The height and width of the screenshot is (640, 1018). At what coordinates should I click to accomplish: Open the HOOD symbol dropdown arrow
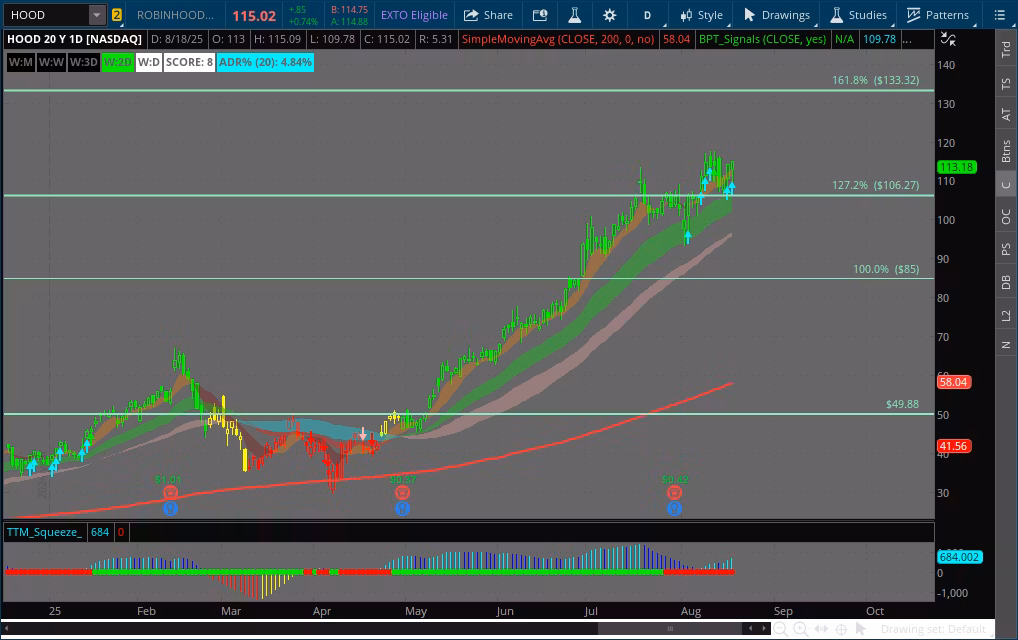point(96,15)
